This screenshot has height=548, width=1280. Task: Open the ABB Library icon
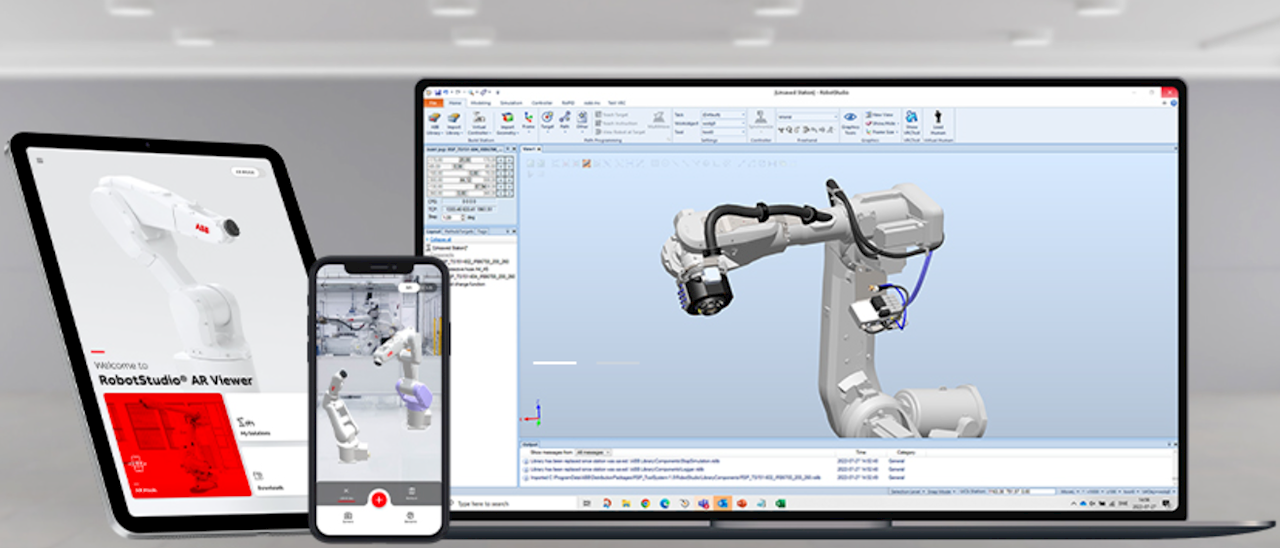[437, 122]
